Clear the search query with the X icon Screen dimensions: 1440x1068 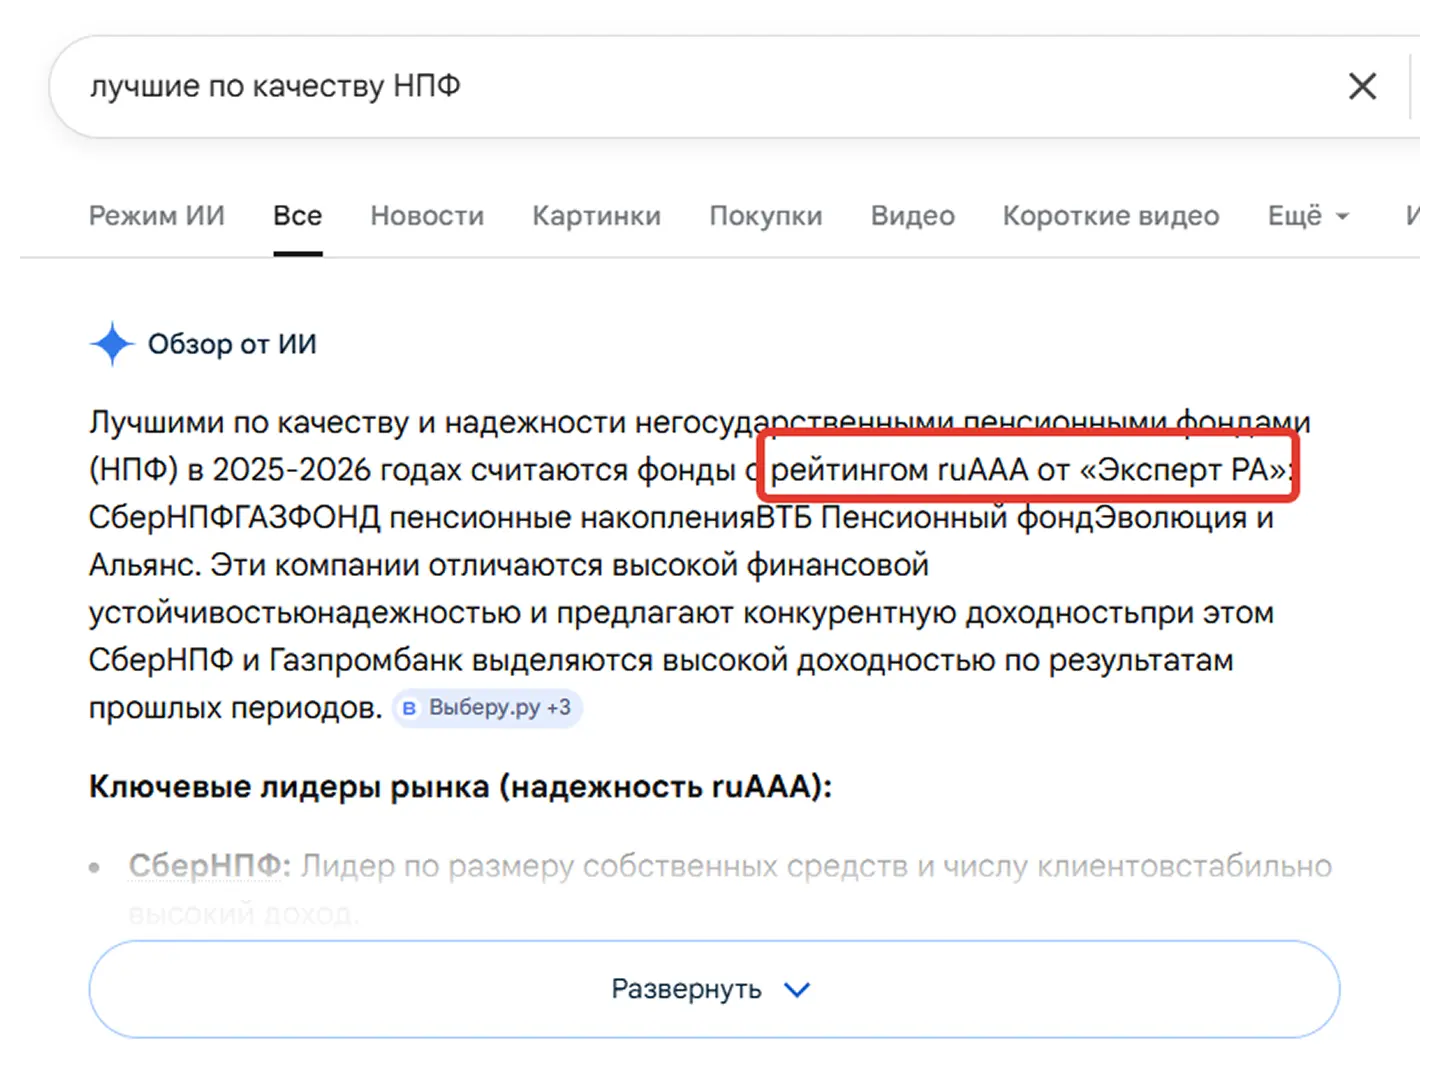click(1362, 86)
